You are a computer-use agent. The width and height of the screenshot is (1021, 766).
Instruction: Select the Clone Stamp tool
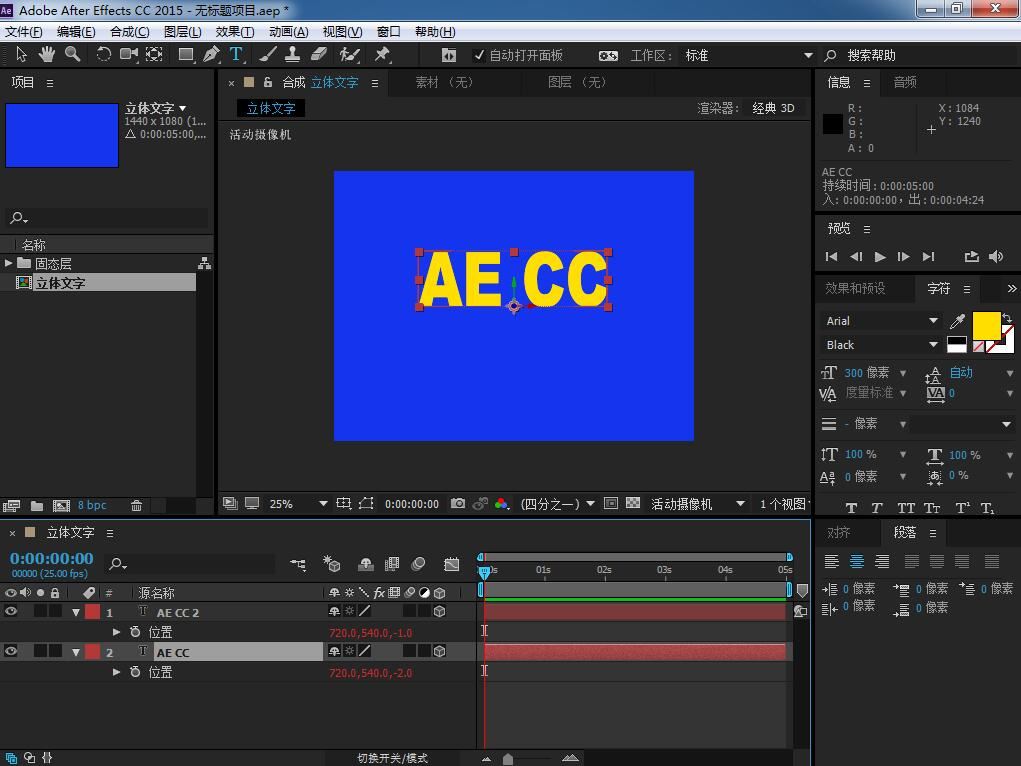pyautogui.click(x=292, y=55)
